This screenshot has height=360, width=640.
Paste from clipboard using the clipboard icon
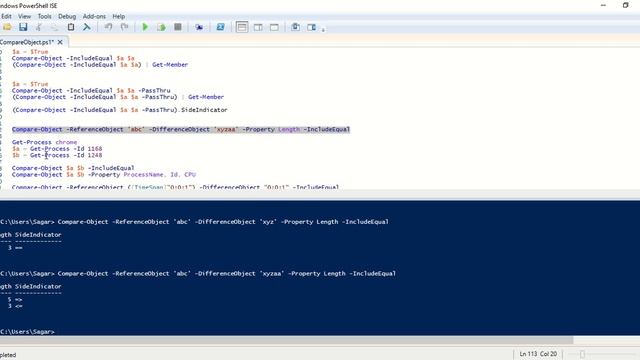pos(71,27)
